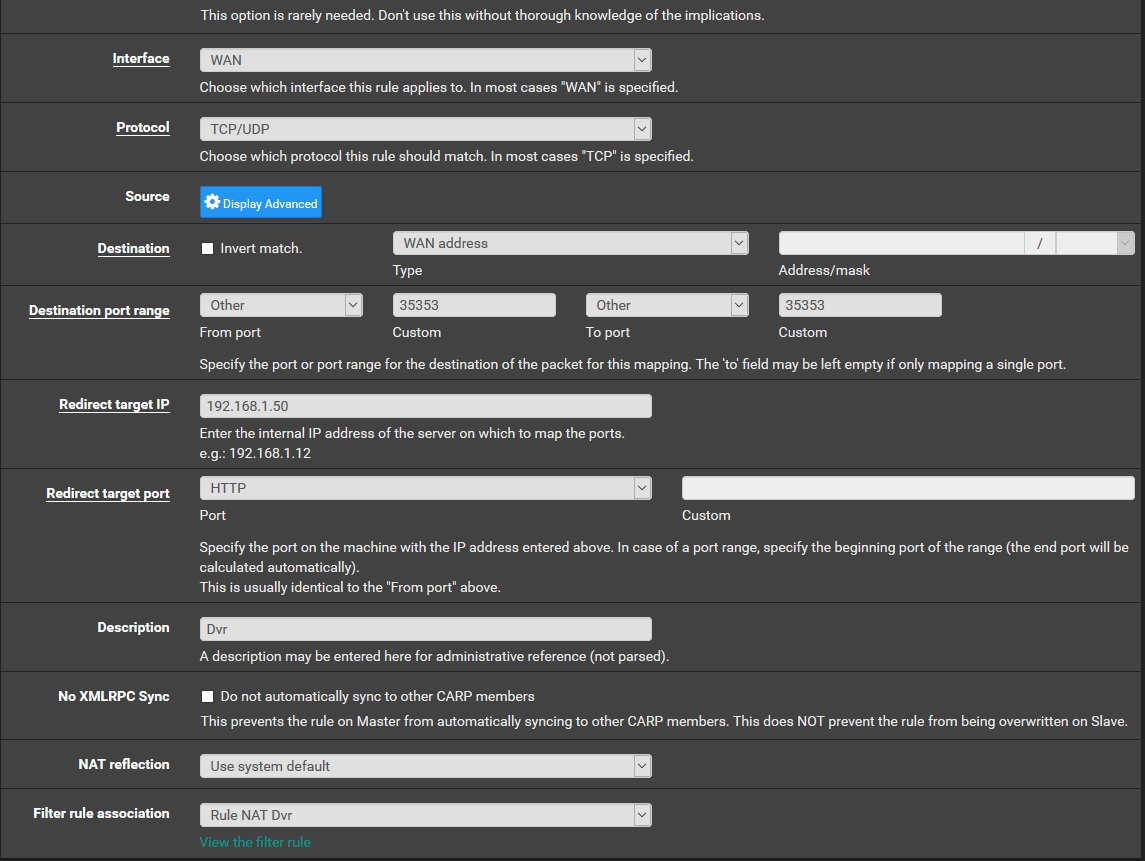
Task: Click the To port Custom field
Action: (860, 305)
